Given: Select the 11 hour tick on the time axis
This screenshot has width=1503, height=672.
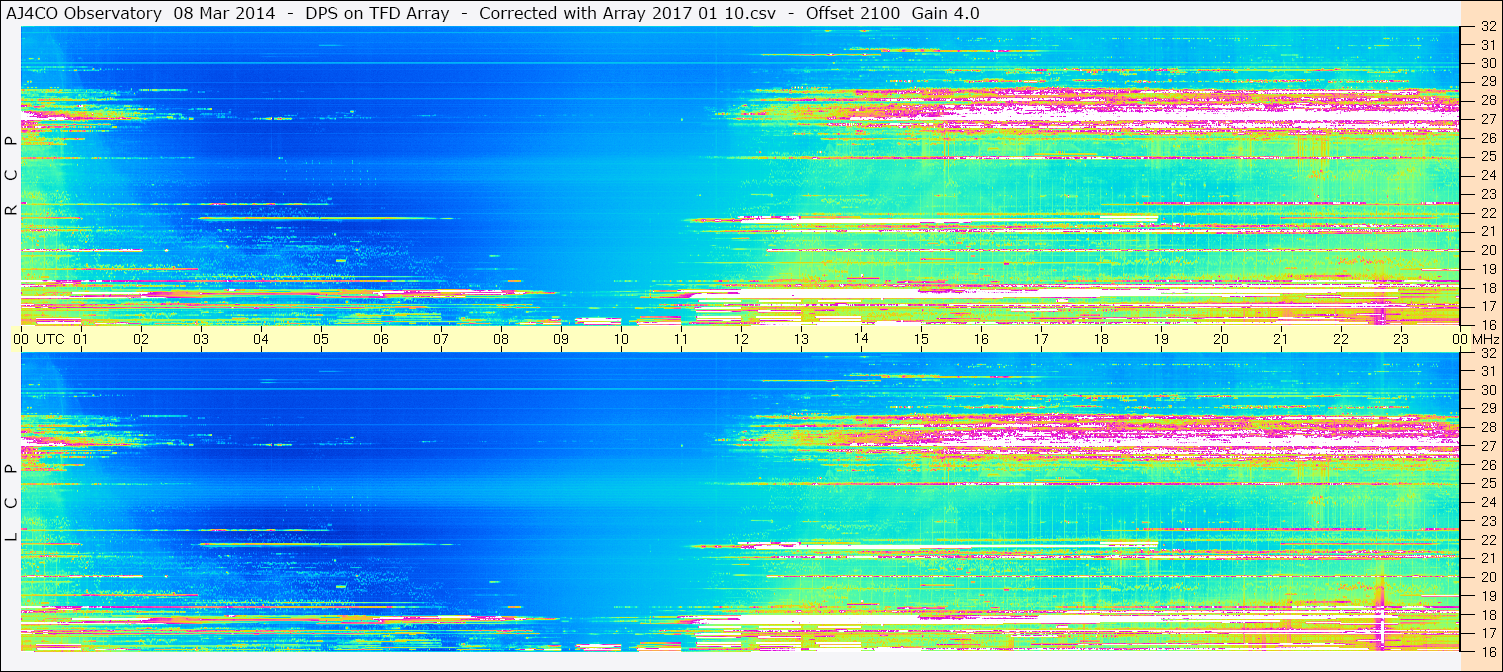Looking at the screenshot, I should click(681, 339).
